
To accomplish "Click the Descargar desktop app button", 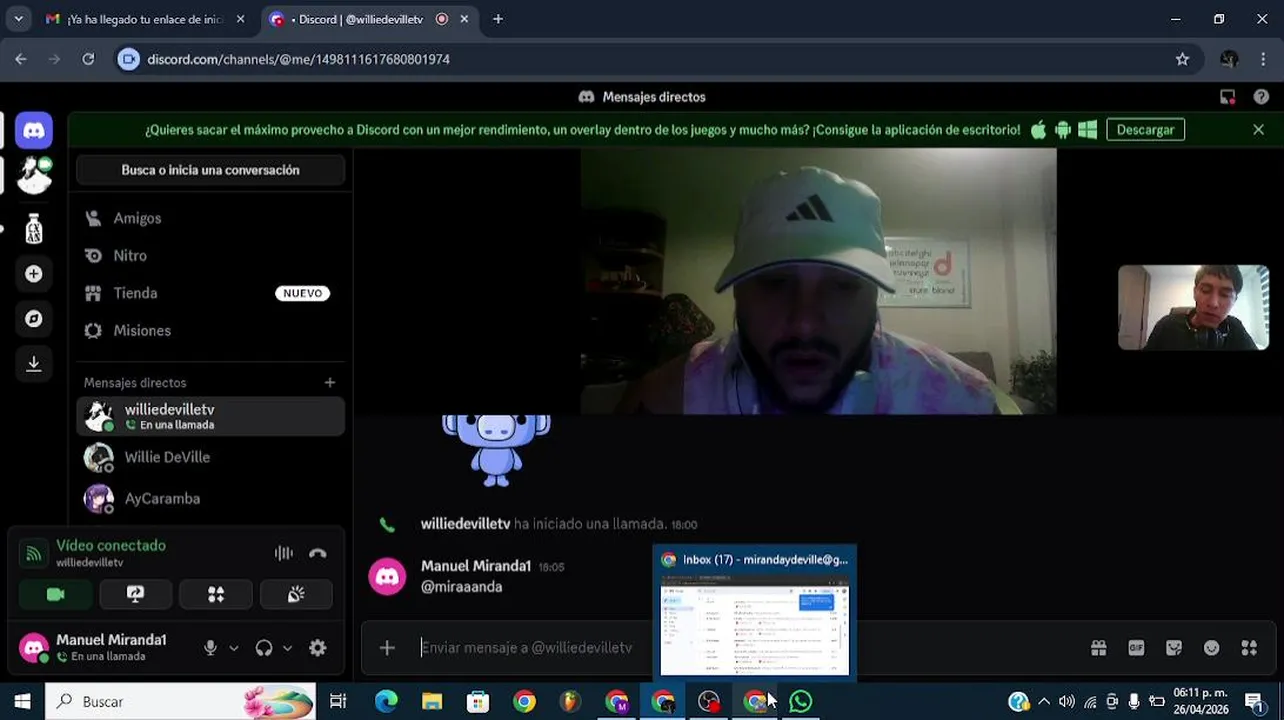I will (x=1145, y=130).
